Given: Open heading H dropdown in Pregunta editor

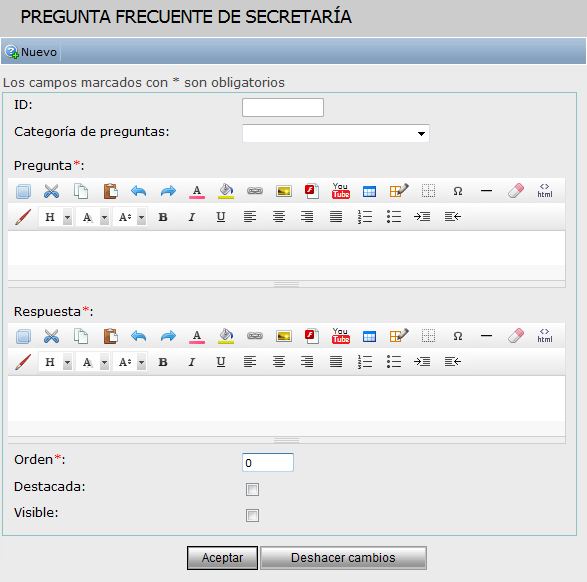Looking at the screenshot, I should (x=55, y=217).
